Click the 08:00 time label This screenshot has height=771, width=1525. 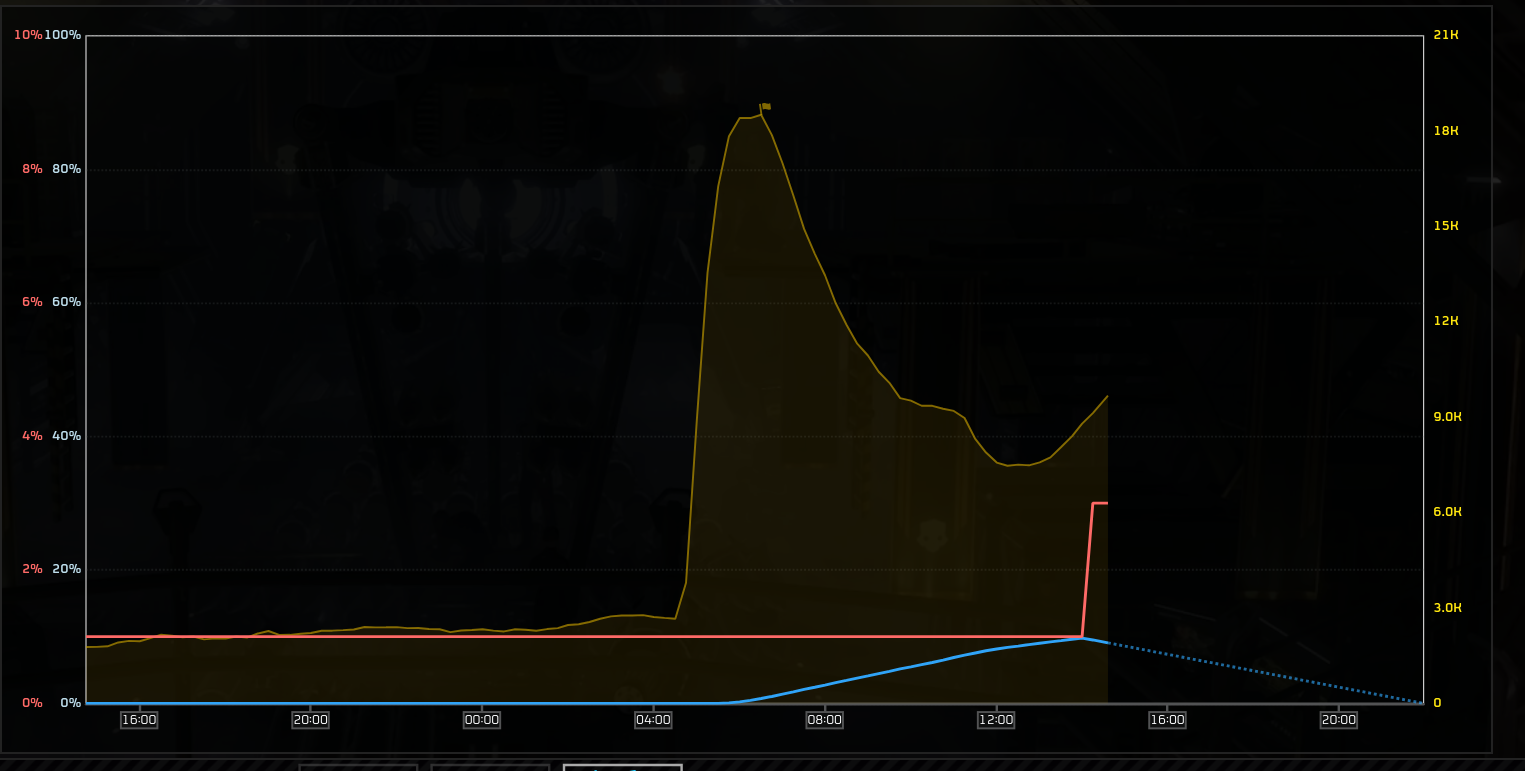coord(825,720)
